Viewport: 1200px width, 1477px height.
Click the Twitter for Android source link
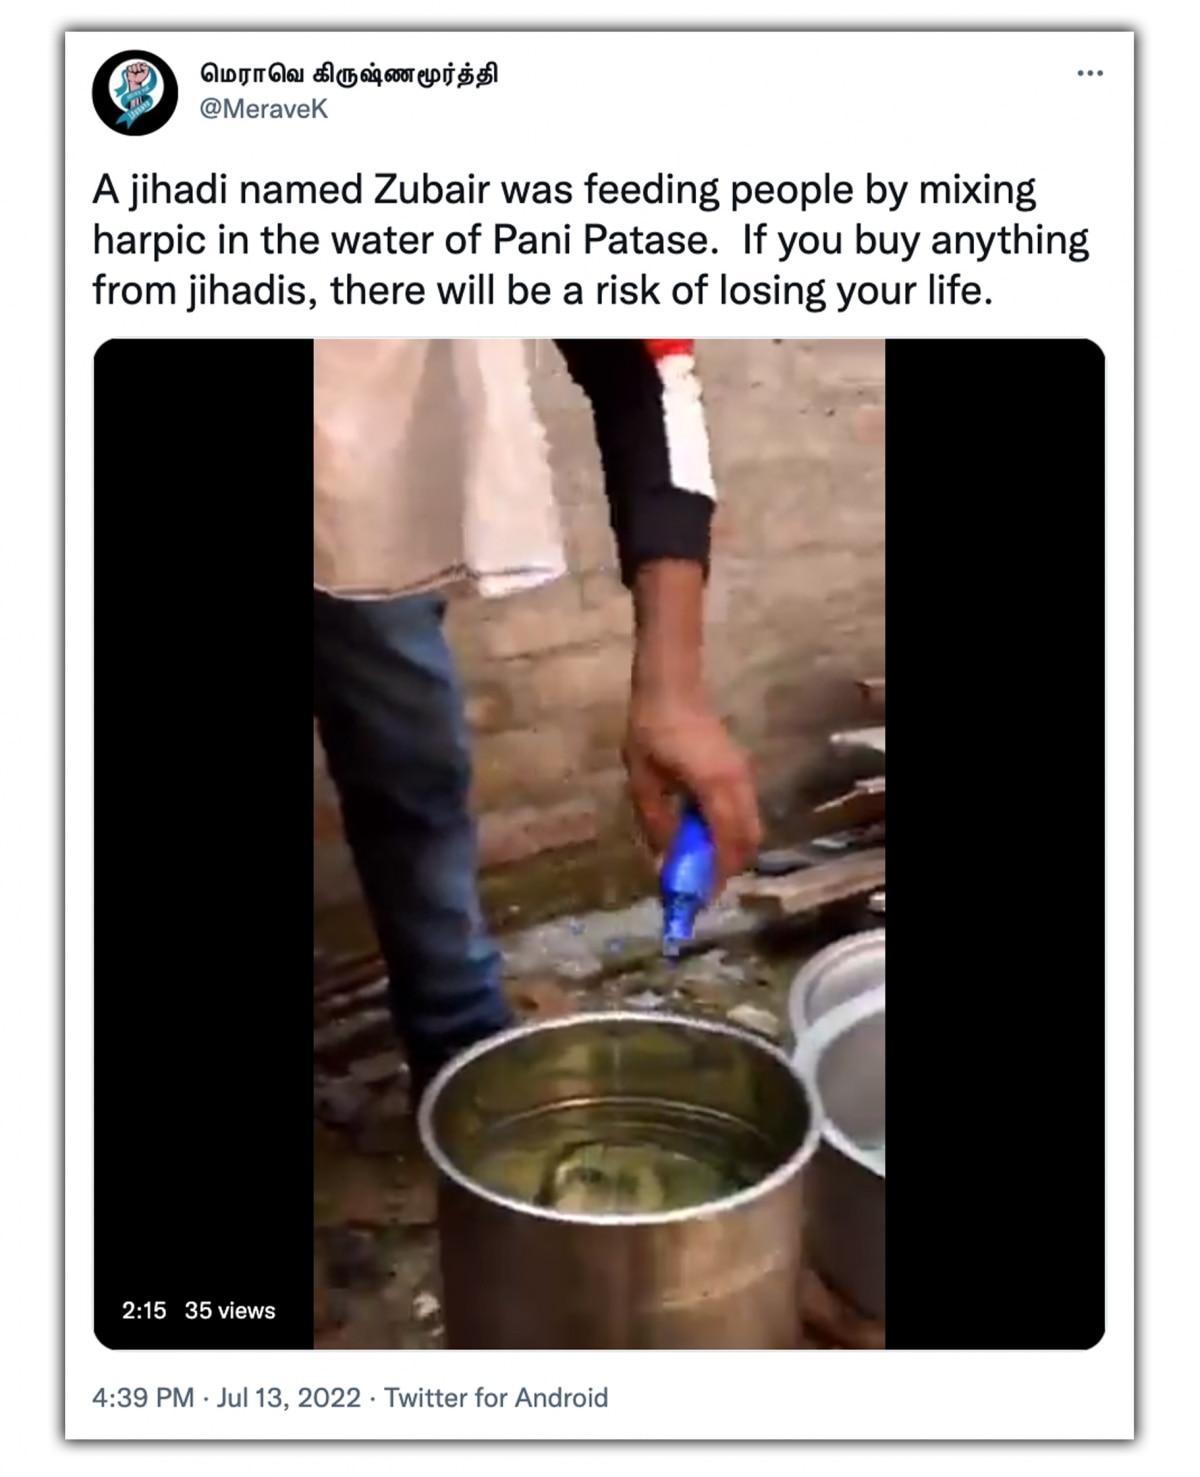pos(496,1397)
